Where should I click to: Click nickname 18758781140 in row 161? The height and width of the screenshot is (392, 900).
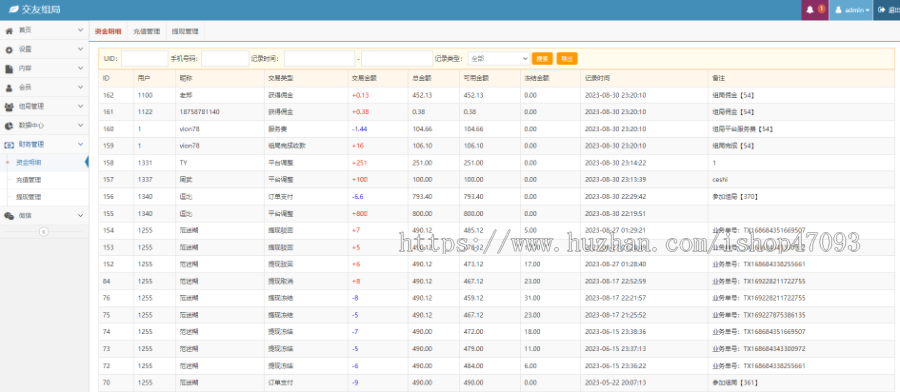click(x=199, y=112)
